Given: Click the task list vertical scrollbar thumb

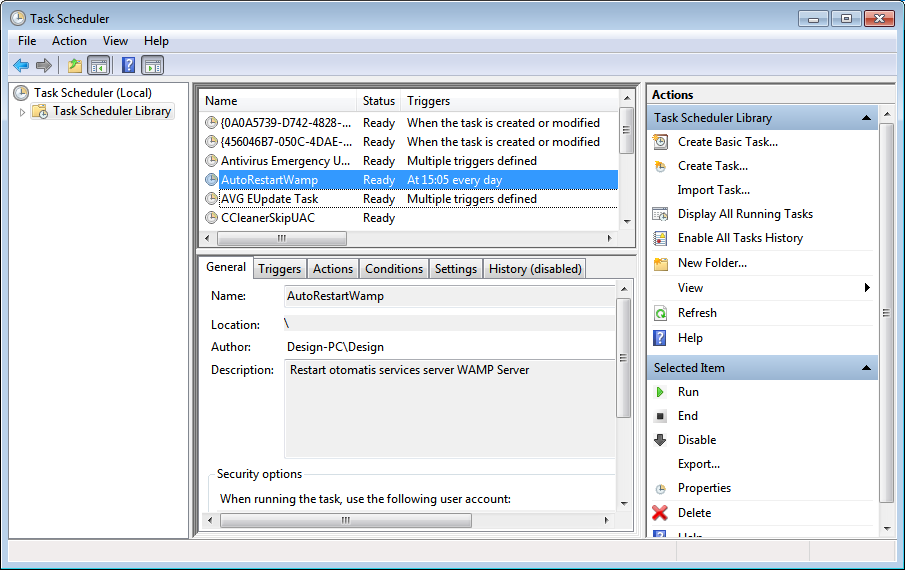Looking at the screenshot, I should click(x=626, y=130).
